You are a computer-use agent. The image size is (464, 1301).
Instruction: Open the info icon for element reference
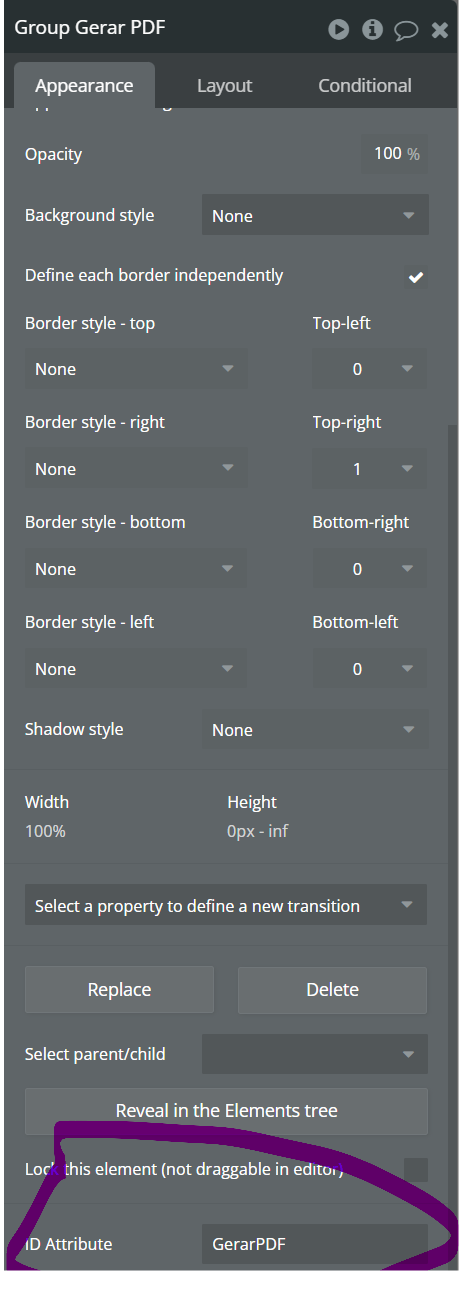click(372, 29)
